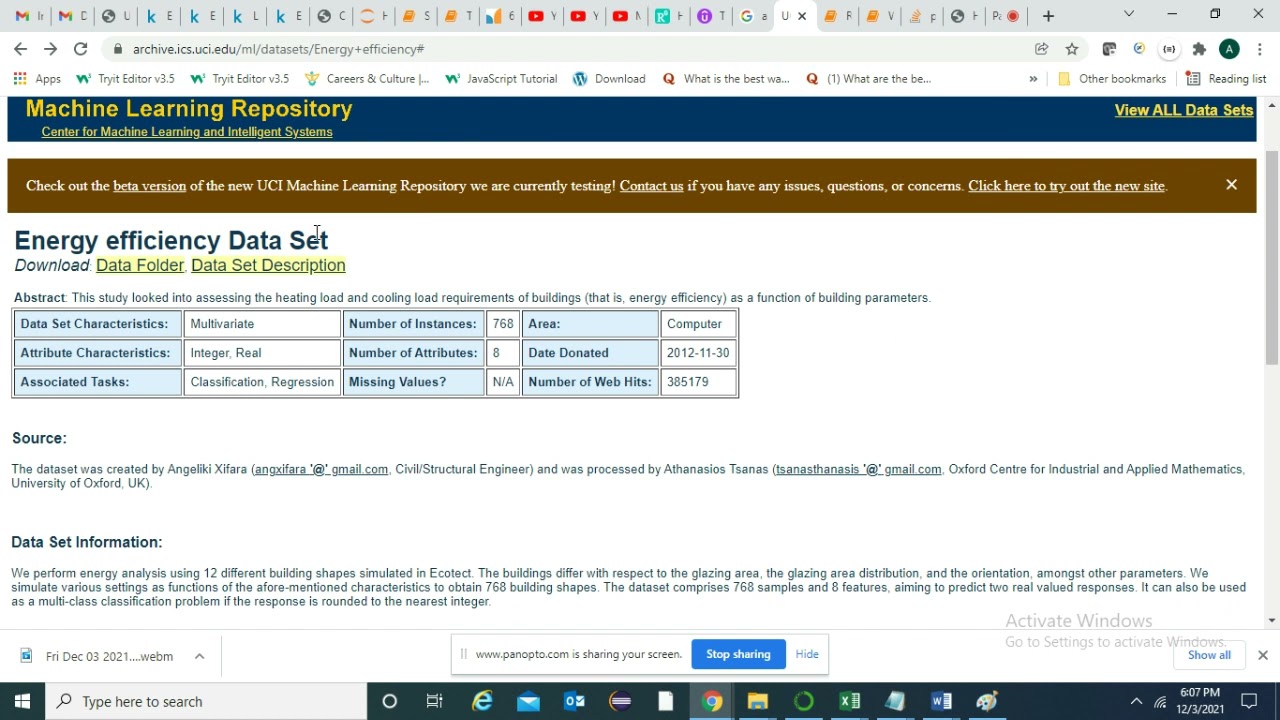Expand the Fri Dec 03 webm download options
This screenshot has height=720, width=1280.
coord(199,656)
